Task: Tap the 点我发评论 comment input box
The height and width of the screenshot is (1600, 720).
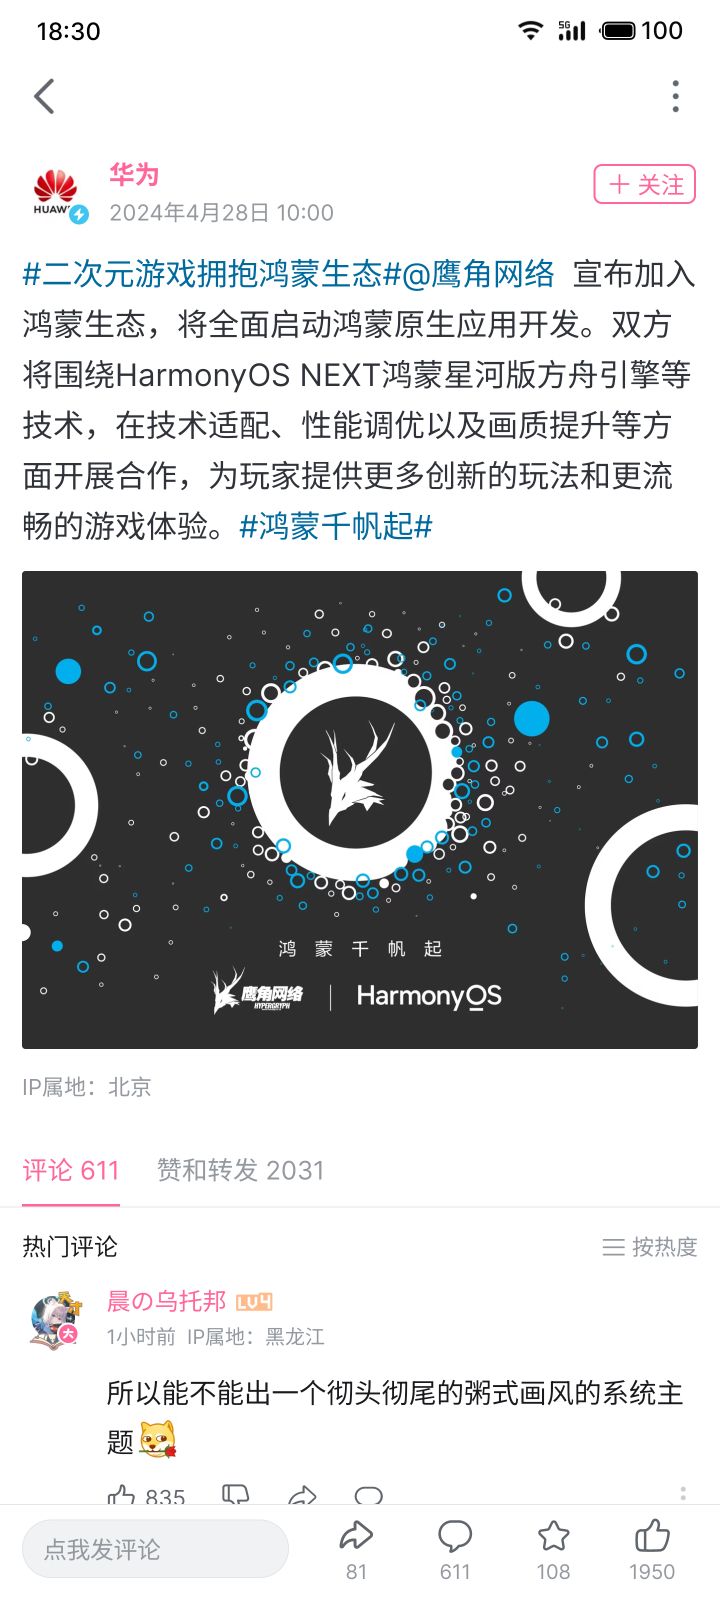Action: pos(155,1549)
